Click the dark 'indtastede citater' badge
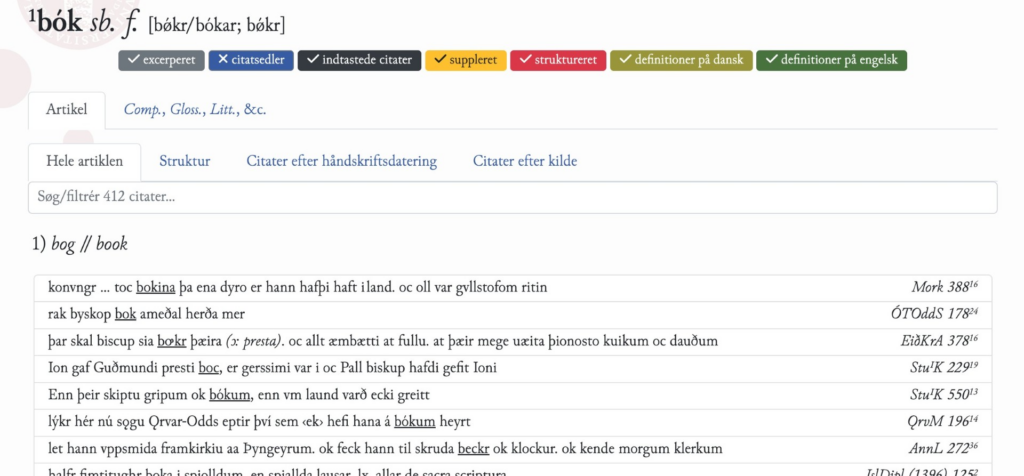This screenshot has width=1024, height=476. [x=360, y=60]
